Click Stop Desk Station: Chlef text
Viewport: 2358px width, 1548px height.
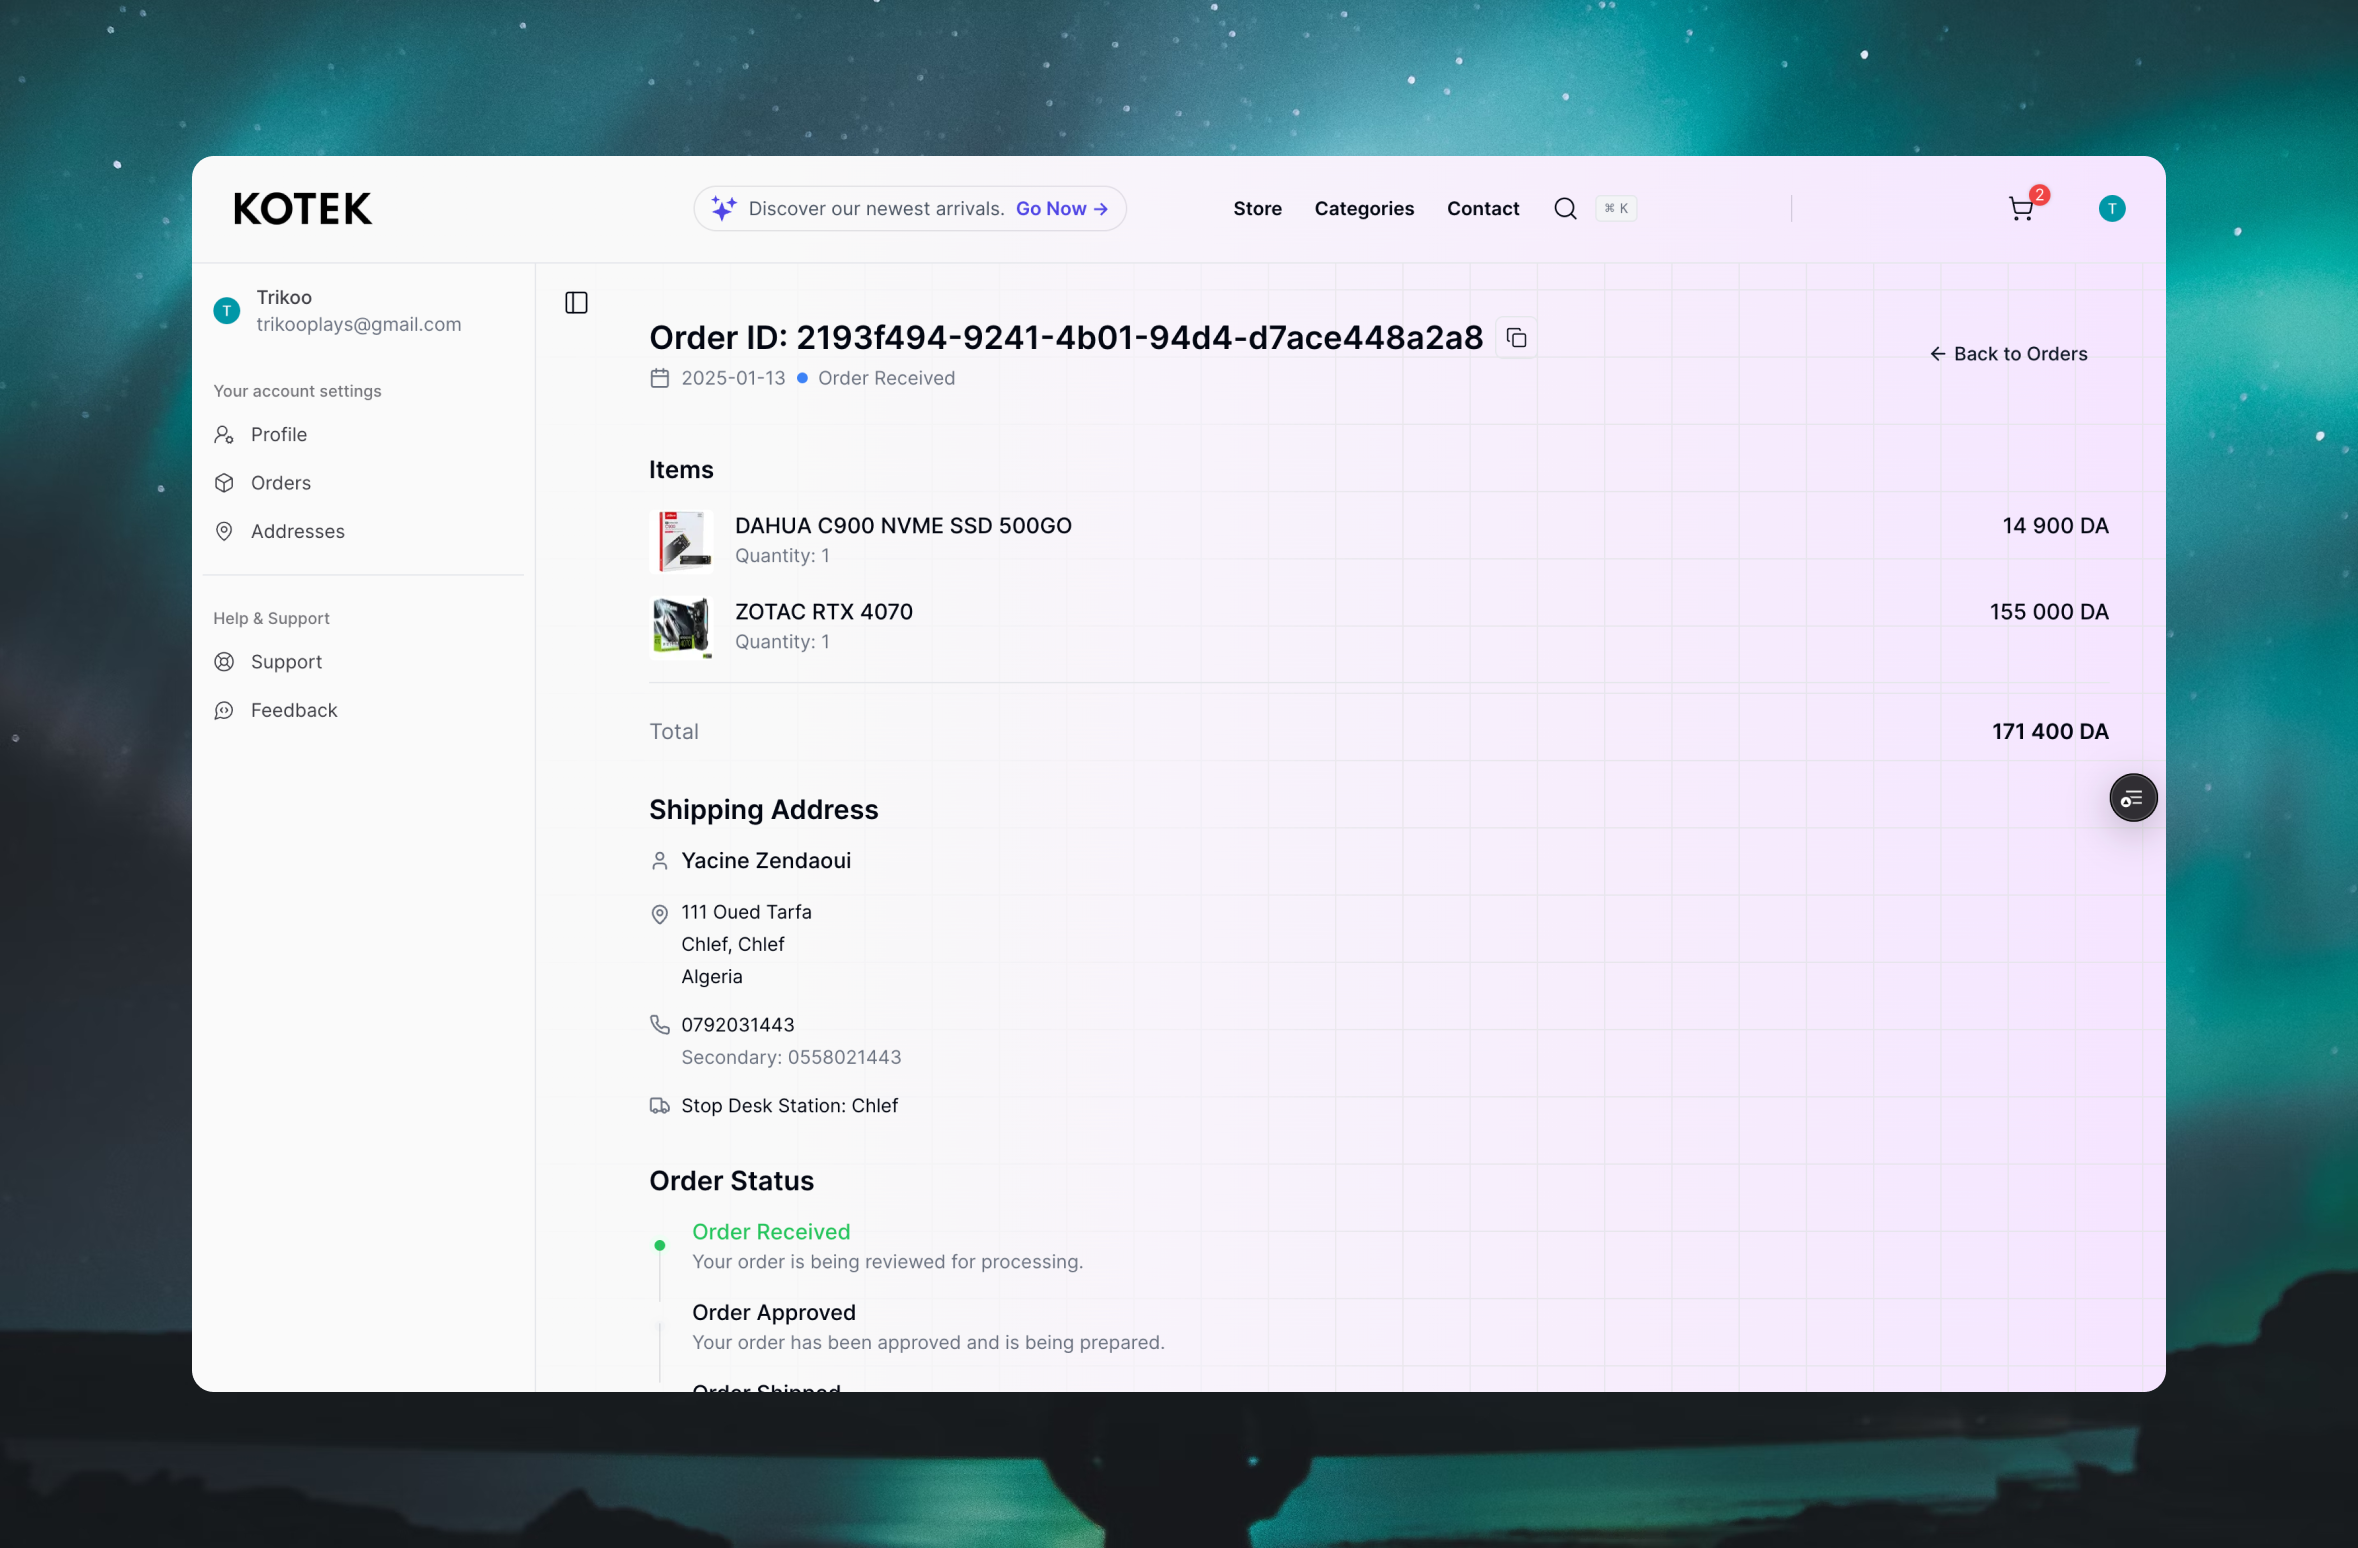click(790, 1106)
